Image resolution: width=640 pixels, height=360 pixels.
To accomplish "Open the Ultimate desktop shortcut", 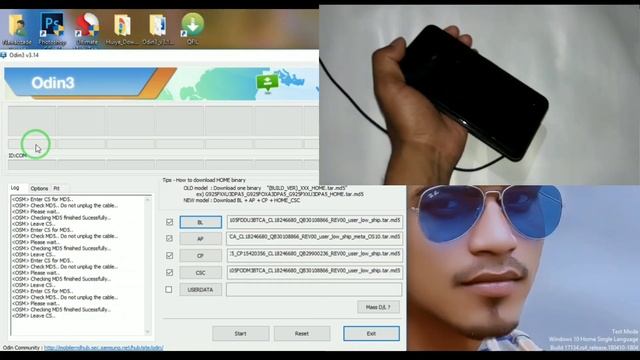I will pyautogui.click(x=87, y=29).
